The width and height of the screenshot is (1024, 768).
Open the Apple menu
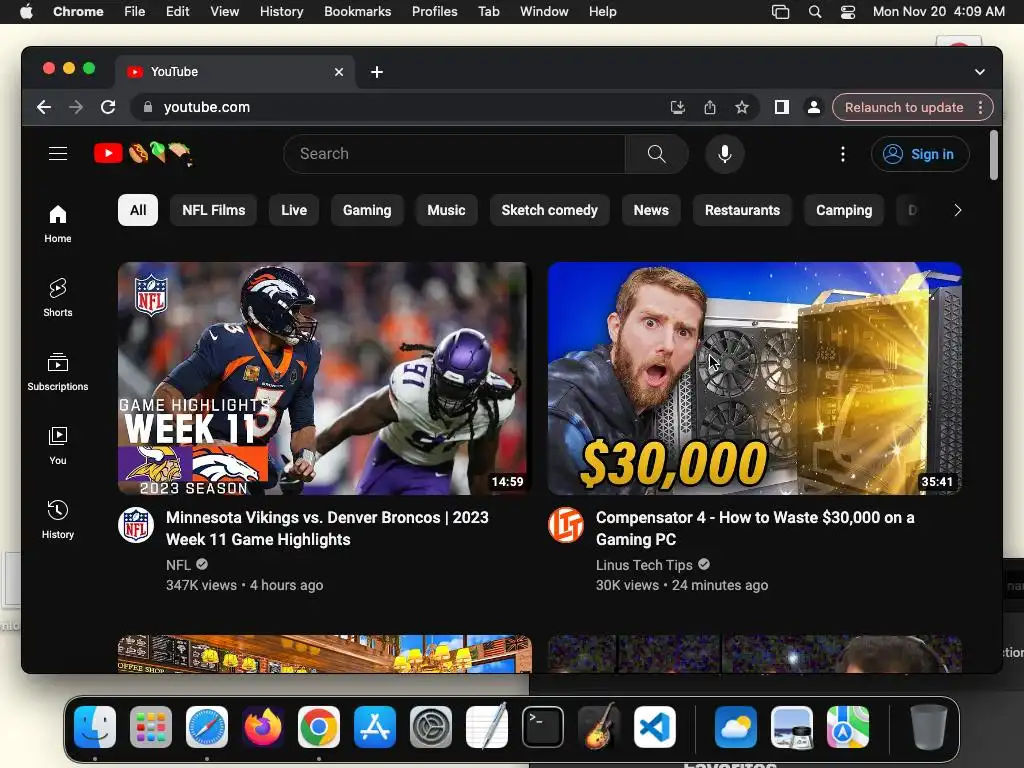pyautogui.click(x=26, y=12)
